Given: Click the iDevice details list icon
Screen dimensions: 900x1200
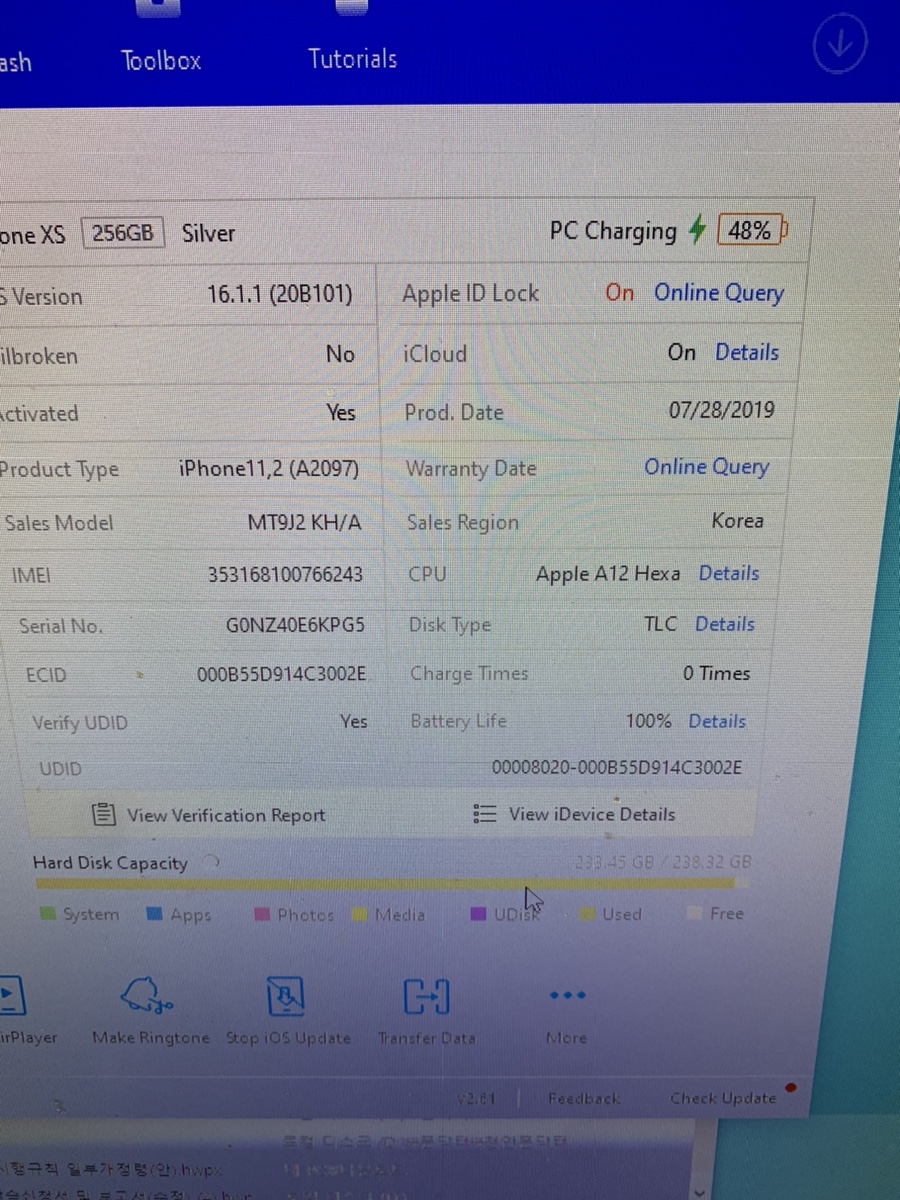Looking at the screenshot, I should point(485,814).
